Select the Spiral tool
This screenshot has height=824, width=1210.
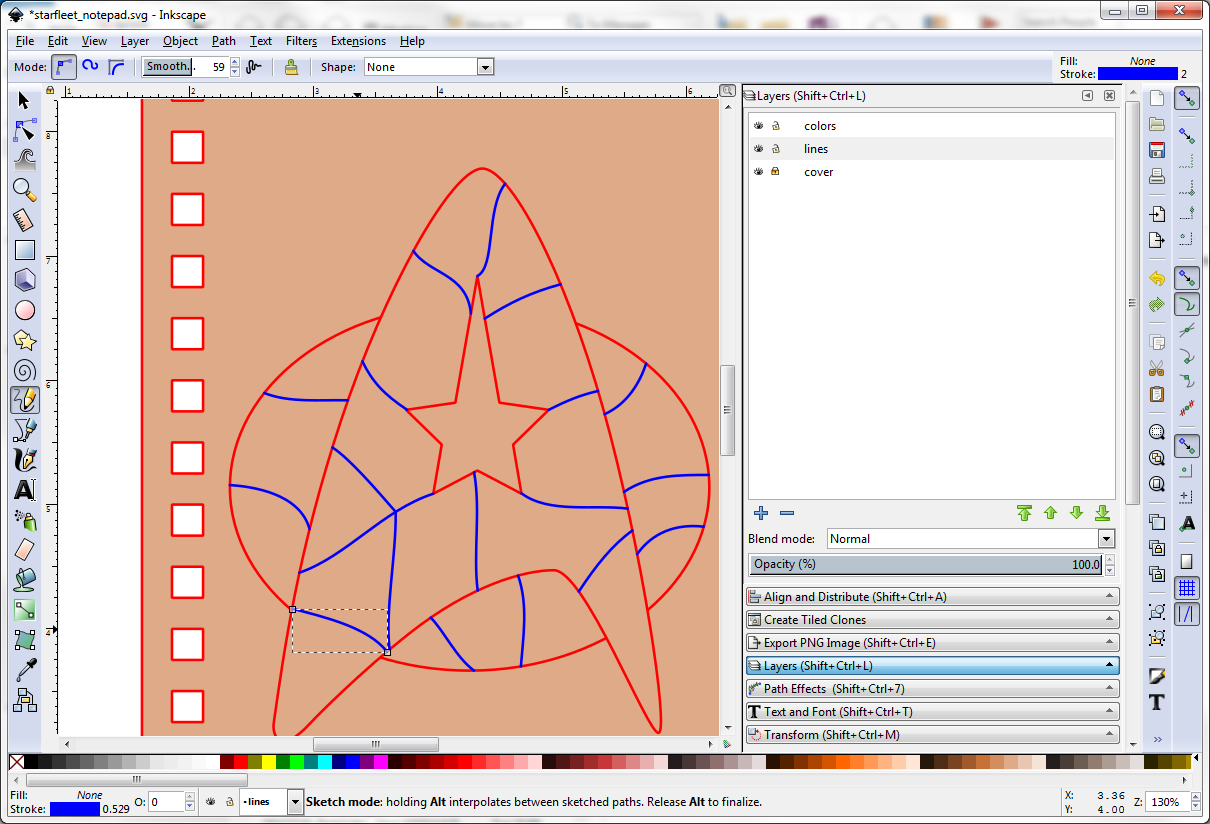(24, 370)
